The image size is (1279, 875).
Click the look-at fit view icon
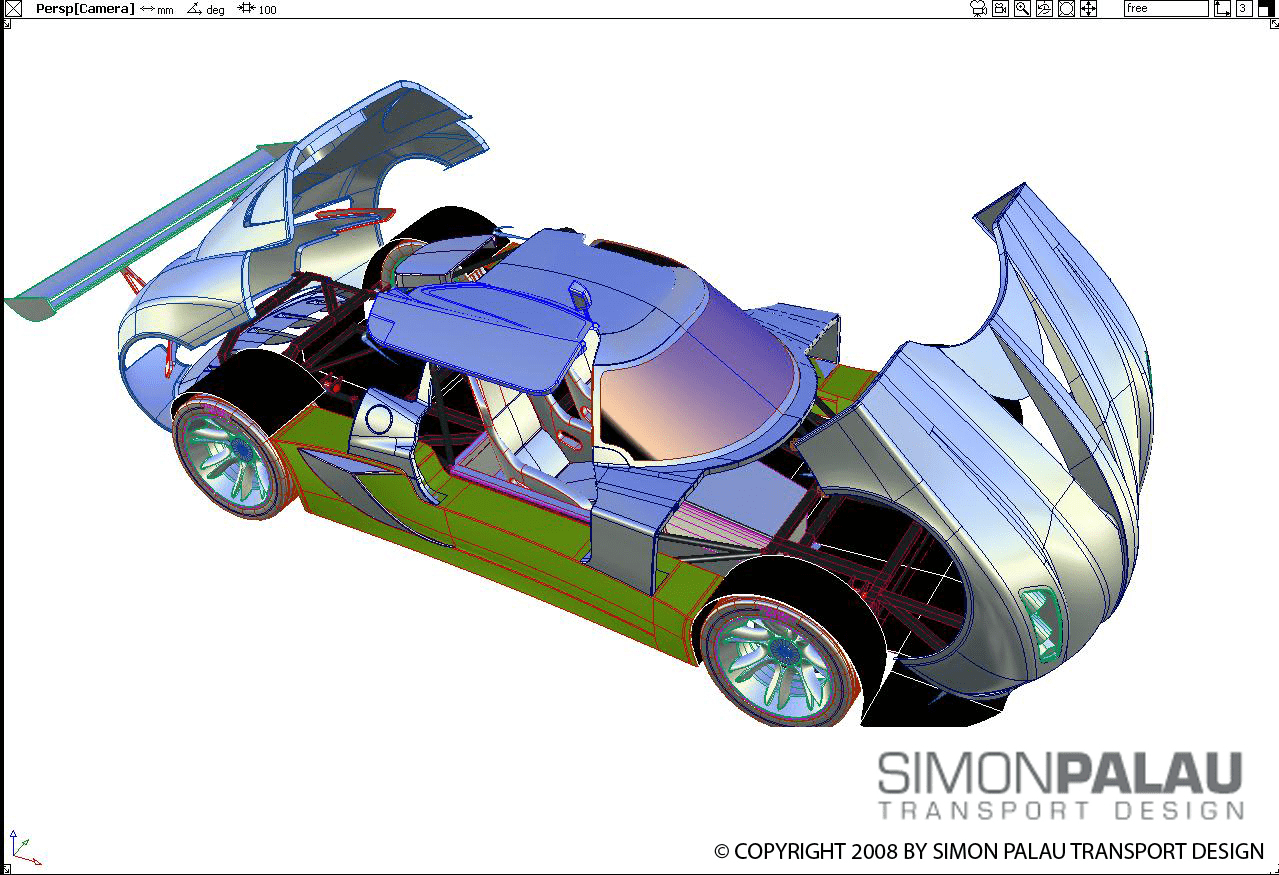(1066, 9)
